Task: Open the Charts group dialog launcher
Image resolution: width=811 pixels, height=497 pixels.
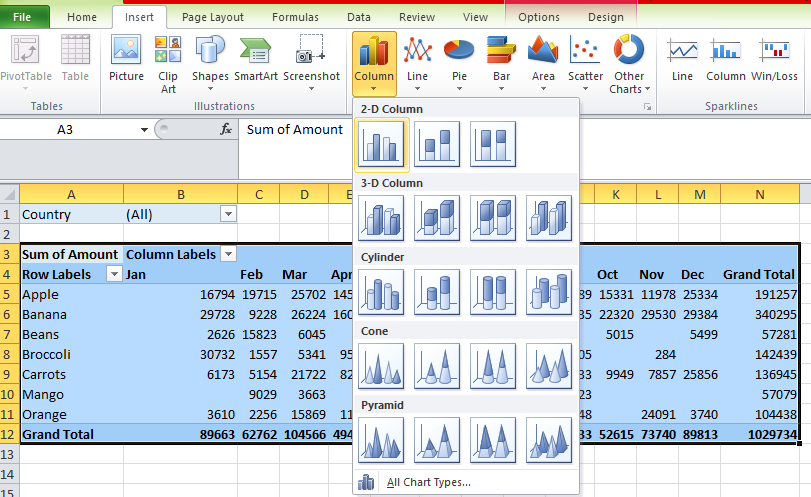Action: (x=647, y=107)
